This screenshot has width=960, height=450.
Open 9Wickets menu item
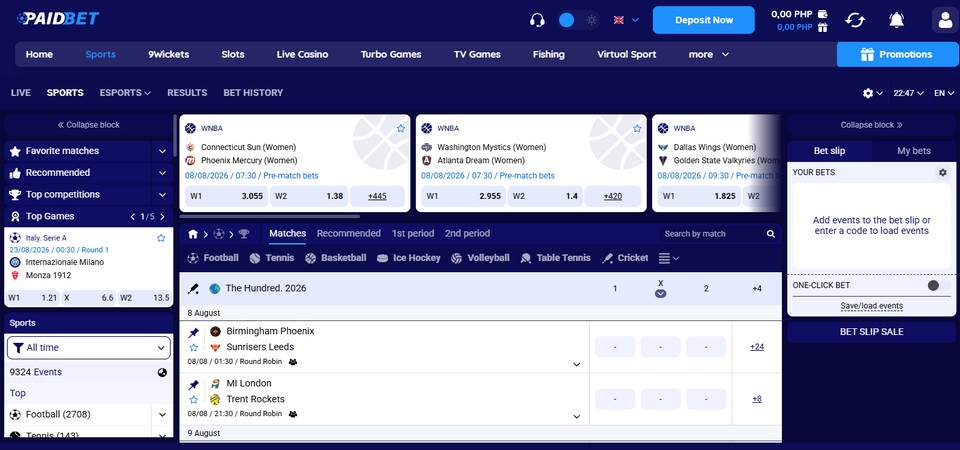[x=168, y=54]
